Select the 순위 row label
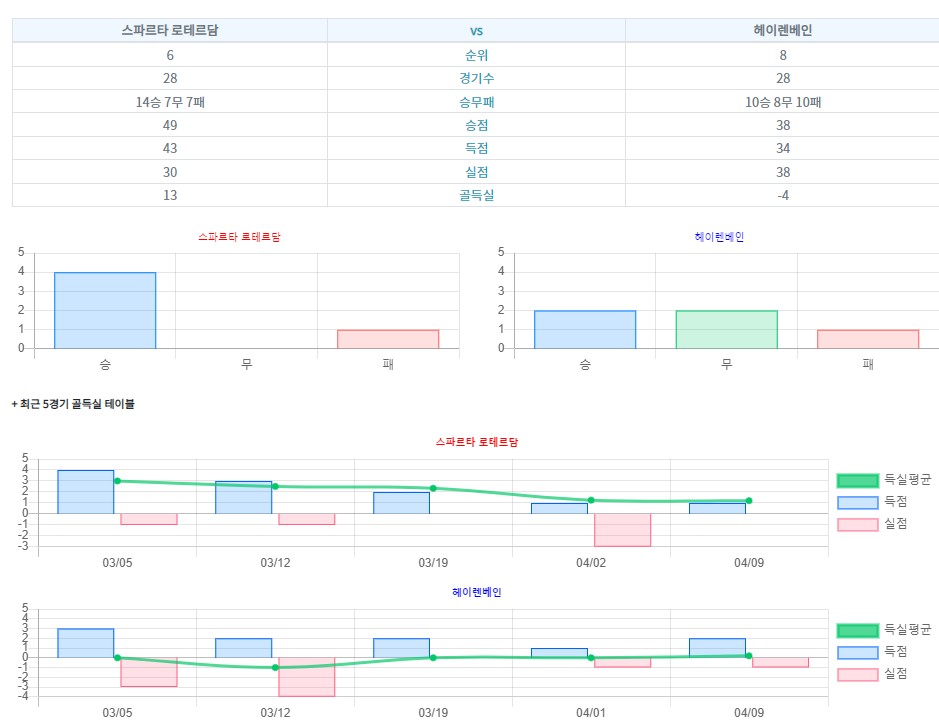 pos(476,55)
